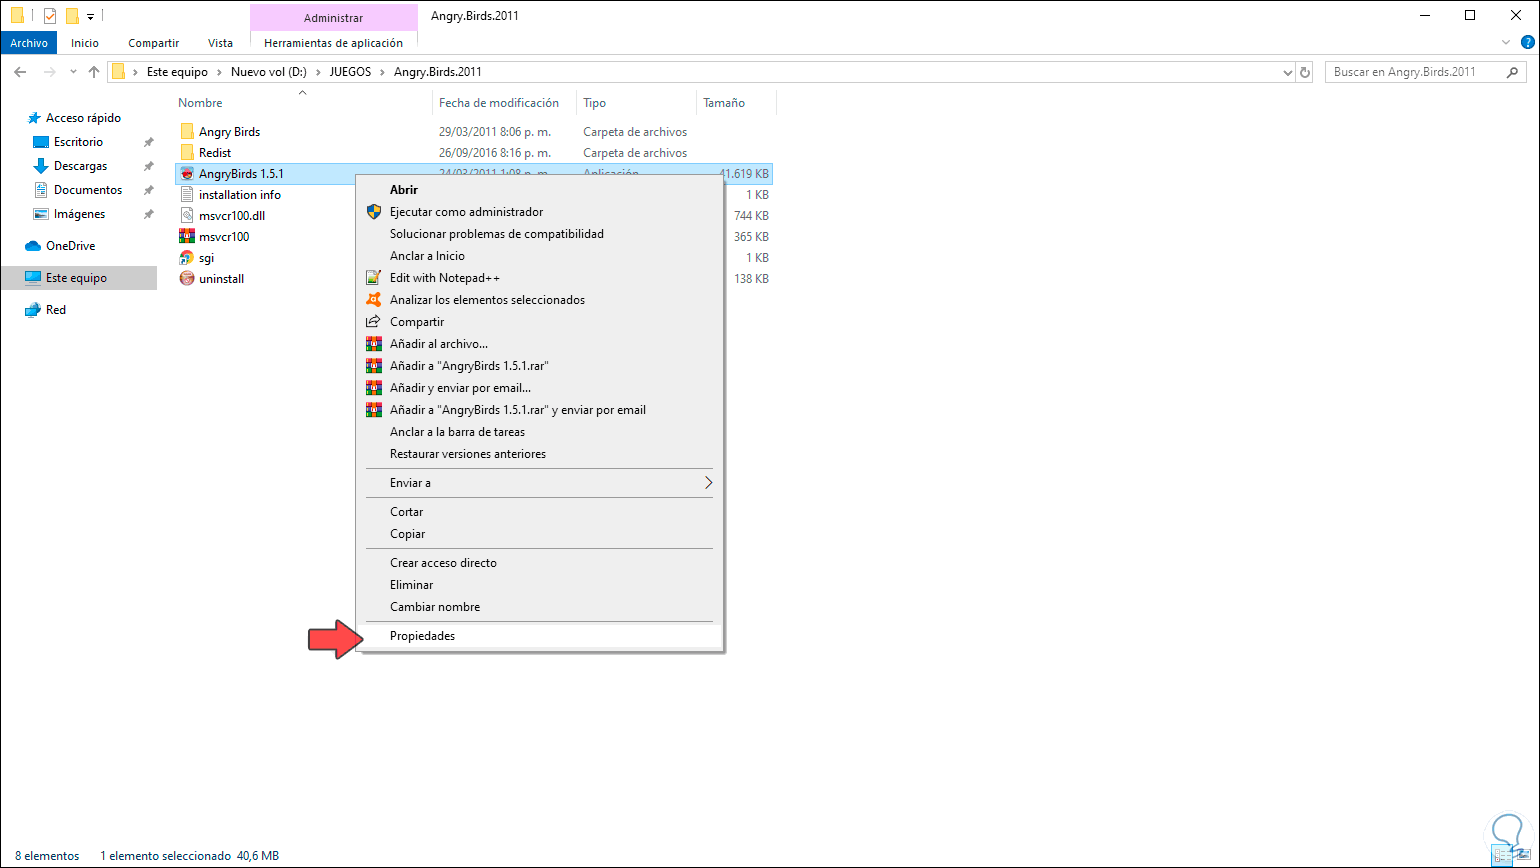Open Explorer help question mark
Image resolution: width=1540 pixels, height=868 pixels.
coord(1527,43)
